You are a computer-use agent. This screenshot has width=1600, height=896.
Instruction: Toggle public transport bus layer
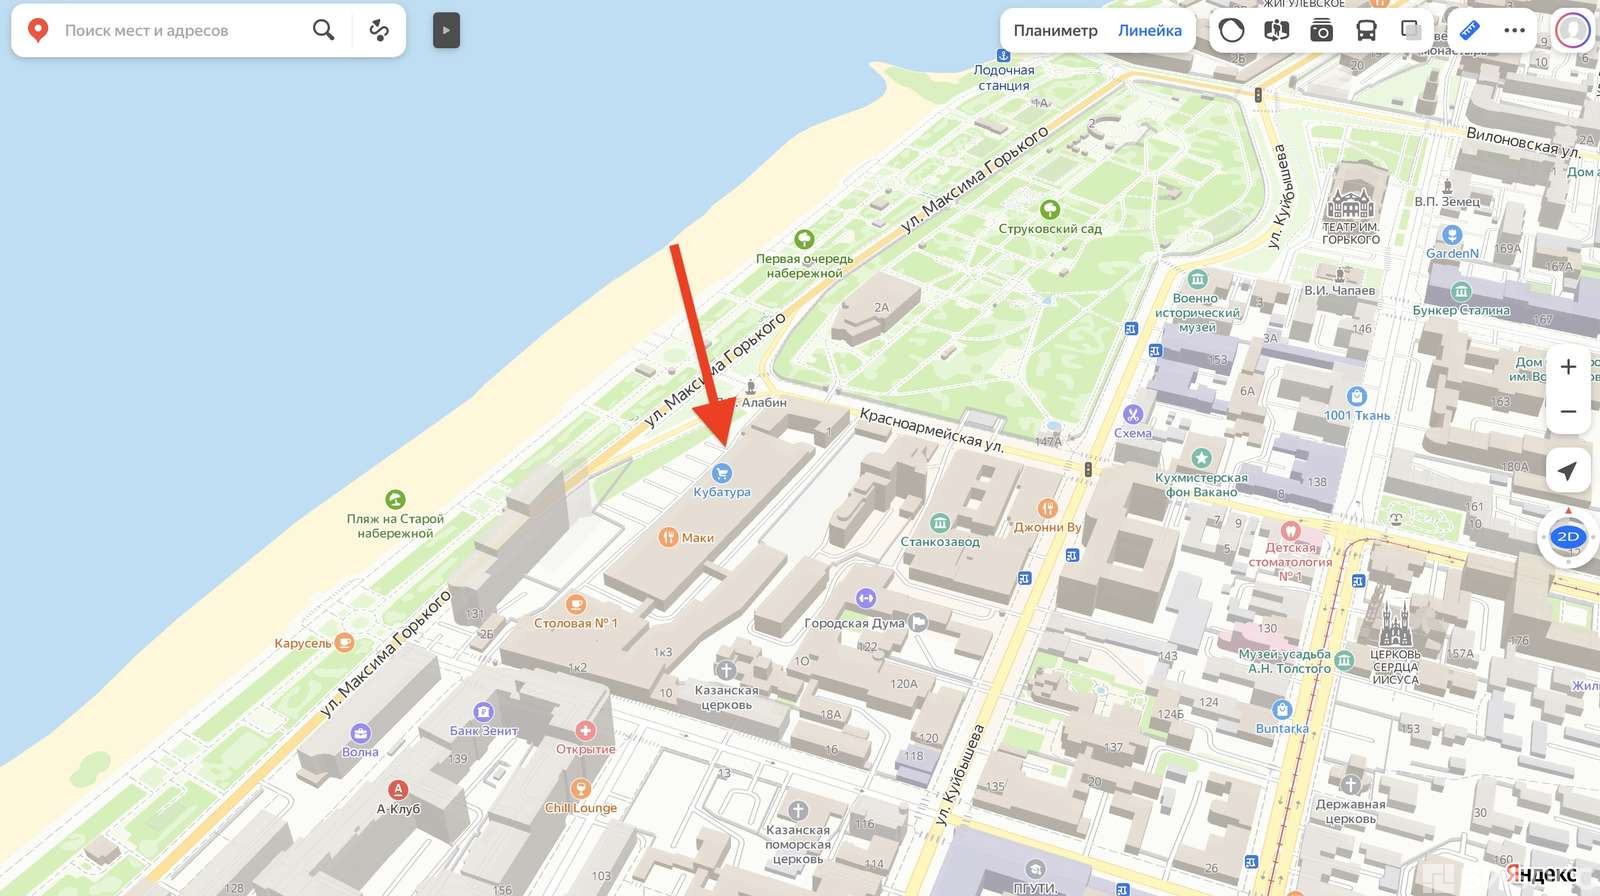point(1366,30)
